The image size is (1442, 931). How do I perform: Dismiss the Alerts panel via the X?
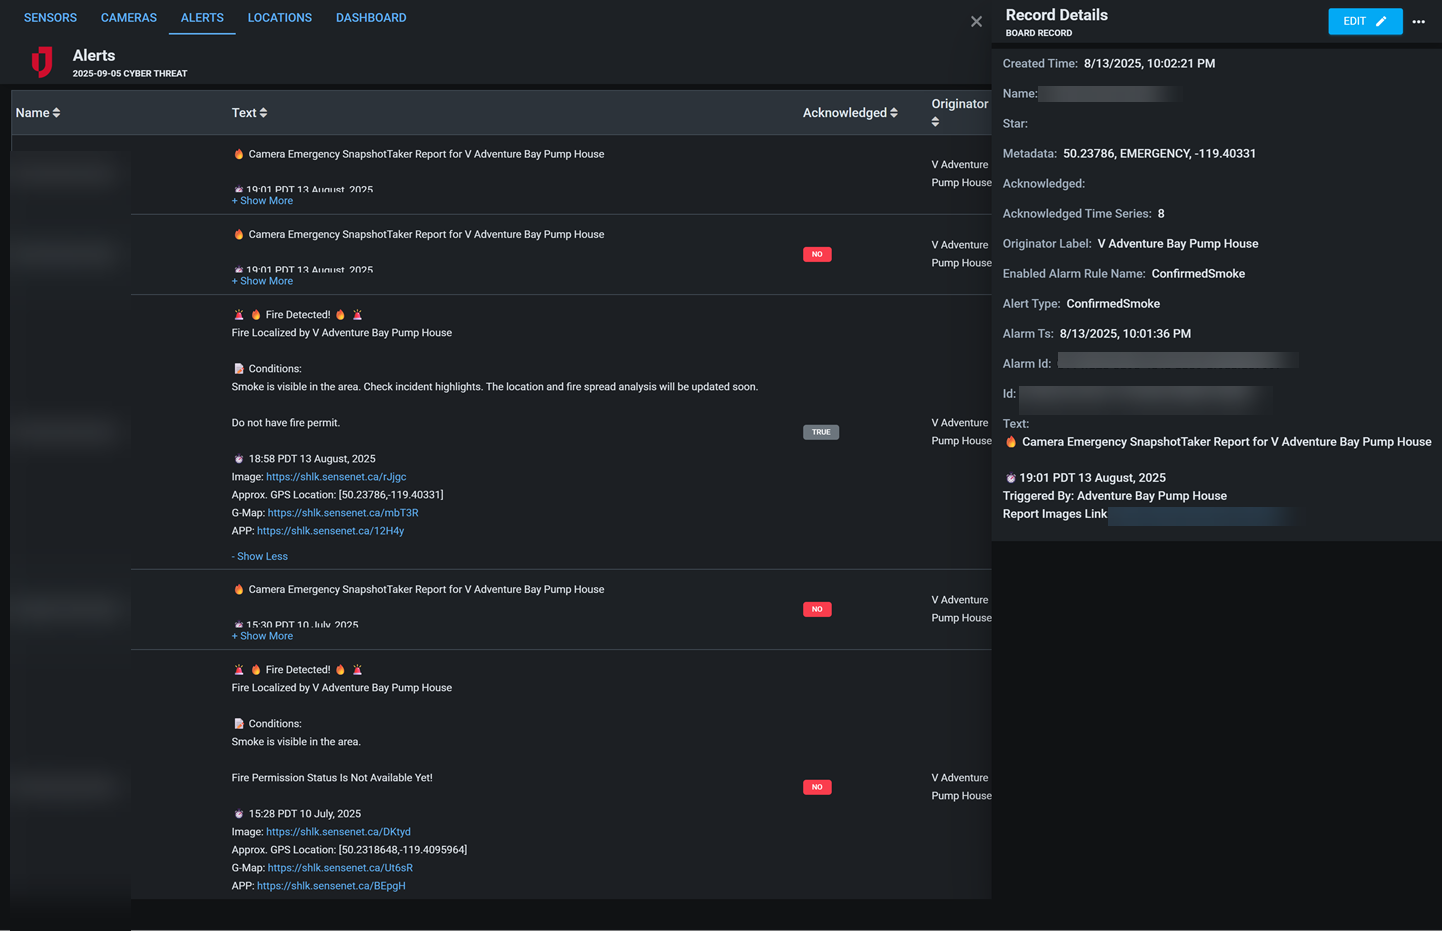pos(976,21)
